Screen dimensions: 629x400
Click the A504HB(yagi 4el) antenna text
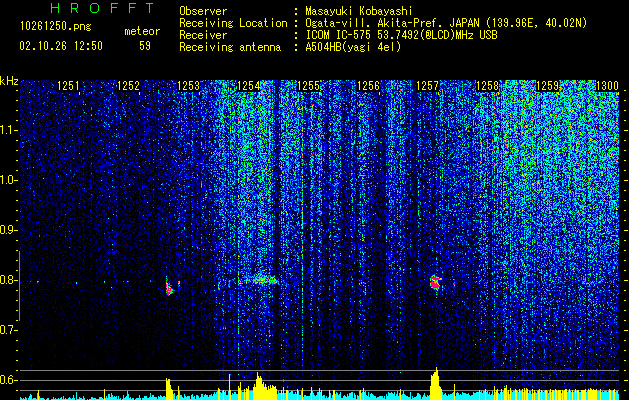coord(353,47)
